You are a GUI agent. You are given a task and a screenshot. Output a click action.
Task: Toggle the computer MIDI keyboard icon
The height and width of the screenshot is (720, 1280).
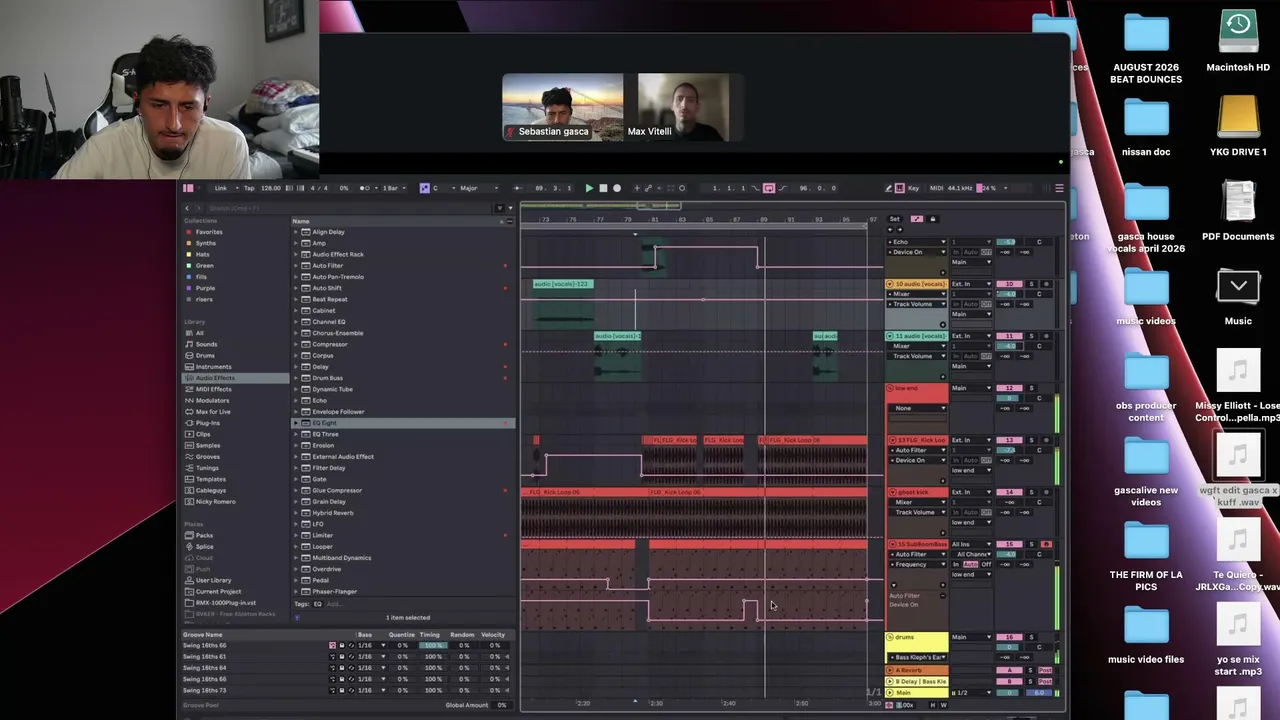900,188
